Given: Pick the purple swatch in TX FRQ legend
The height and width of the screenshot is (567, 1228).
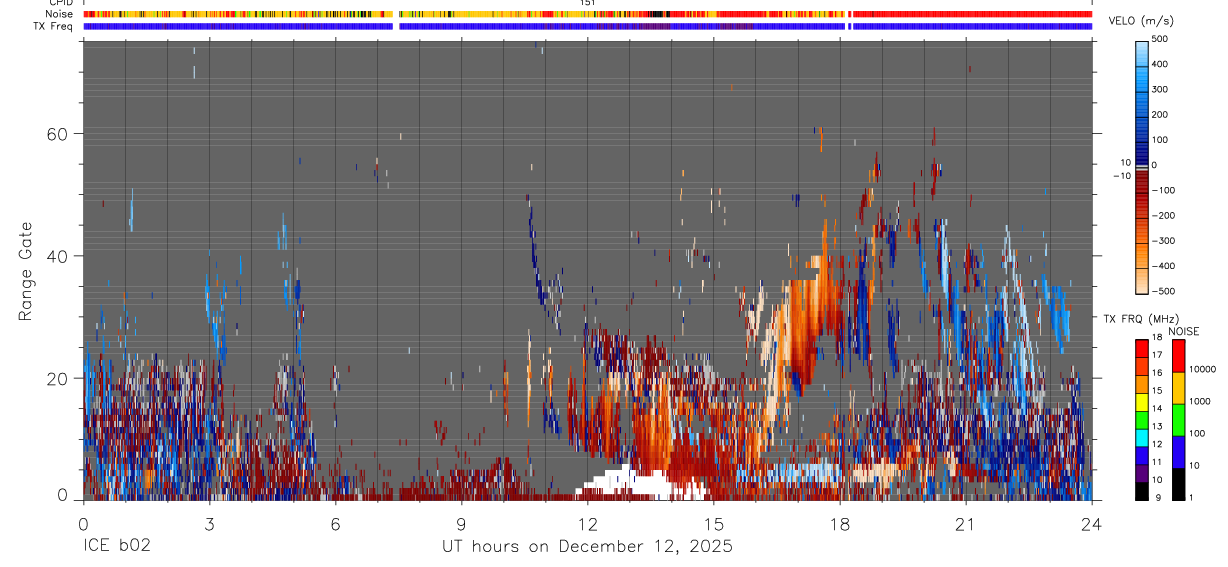Looking at the screenshot, I should [x=1142, y=473].
